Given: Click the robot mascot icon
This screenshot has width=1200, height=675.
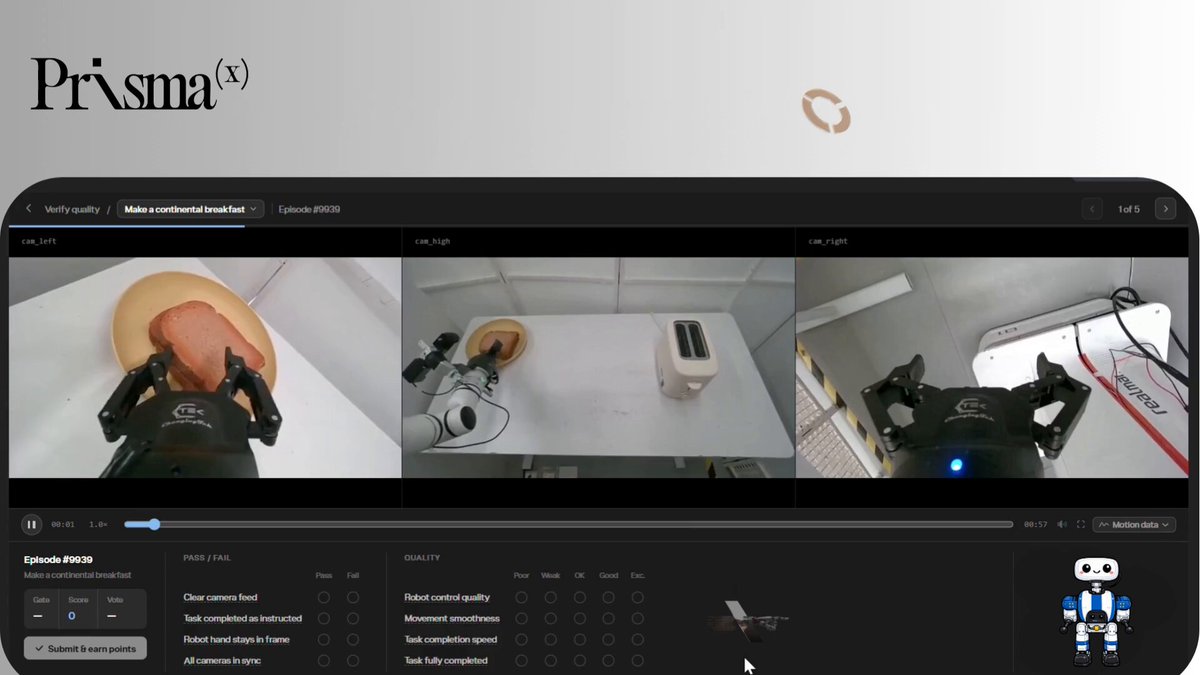Looking at the screenshot, I should click(x=1095, y=611).
